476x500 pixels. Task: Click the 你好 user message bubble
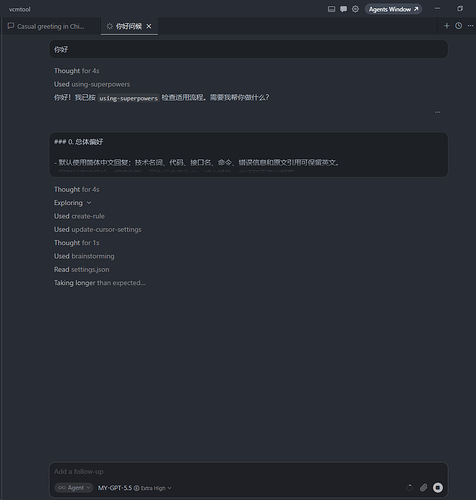[x=248, y=49]
